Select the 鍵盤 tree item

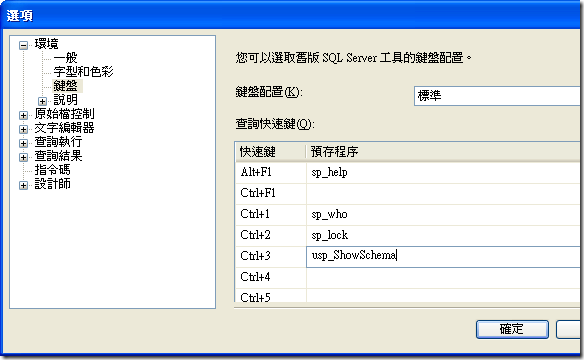pyautogui.click(x=66, y=86)
